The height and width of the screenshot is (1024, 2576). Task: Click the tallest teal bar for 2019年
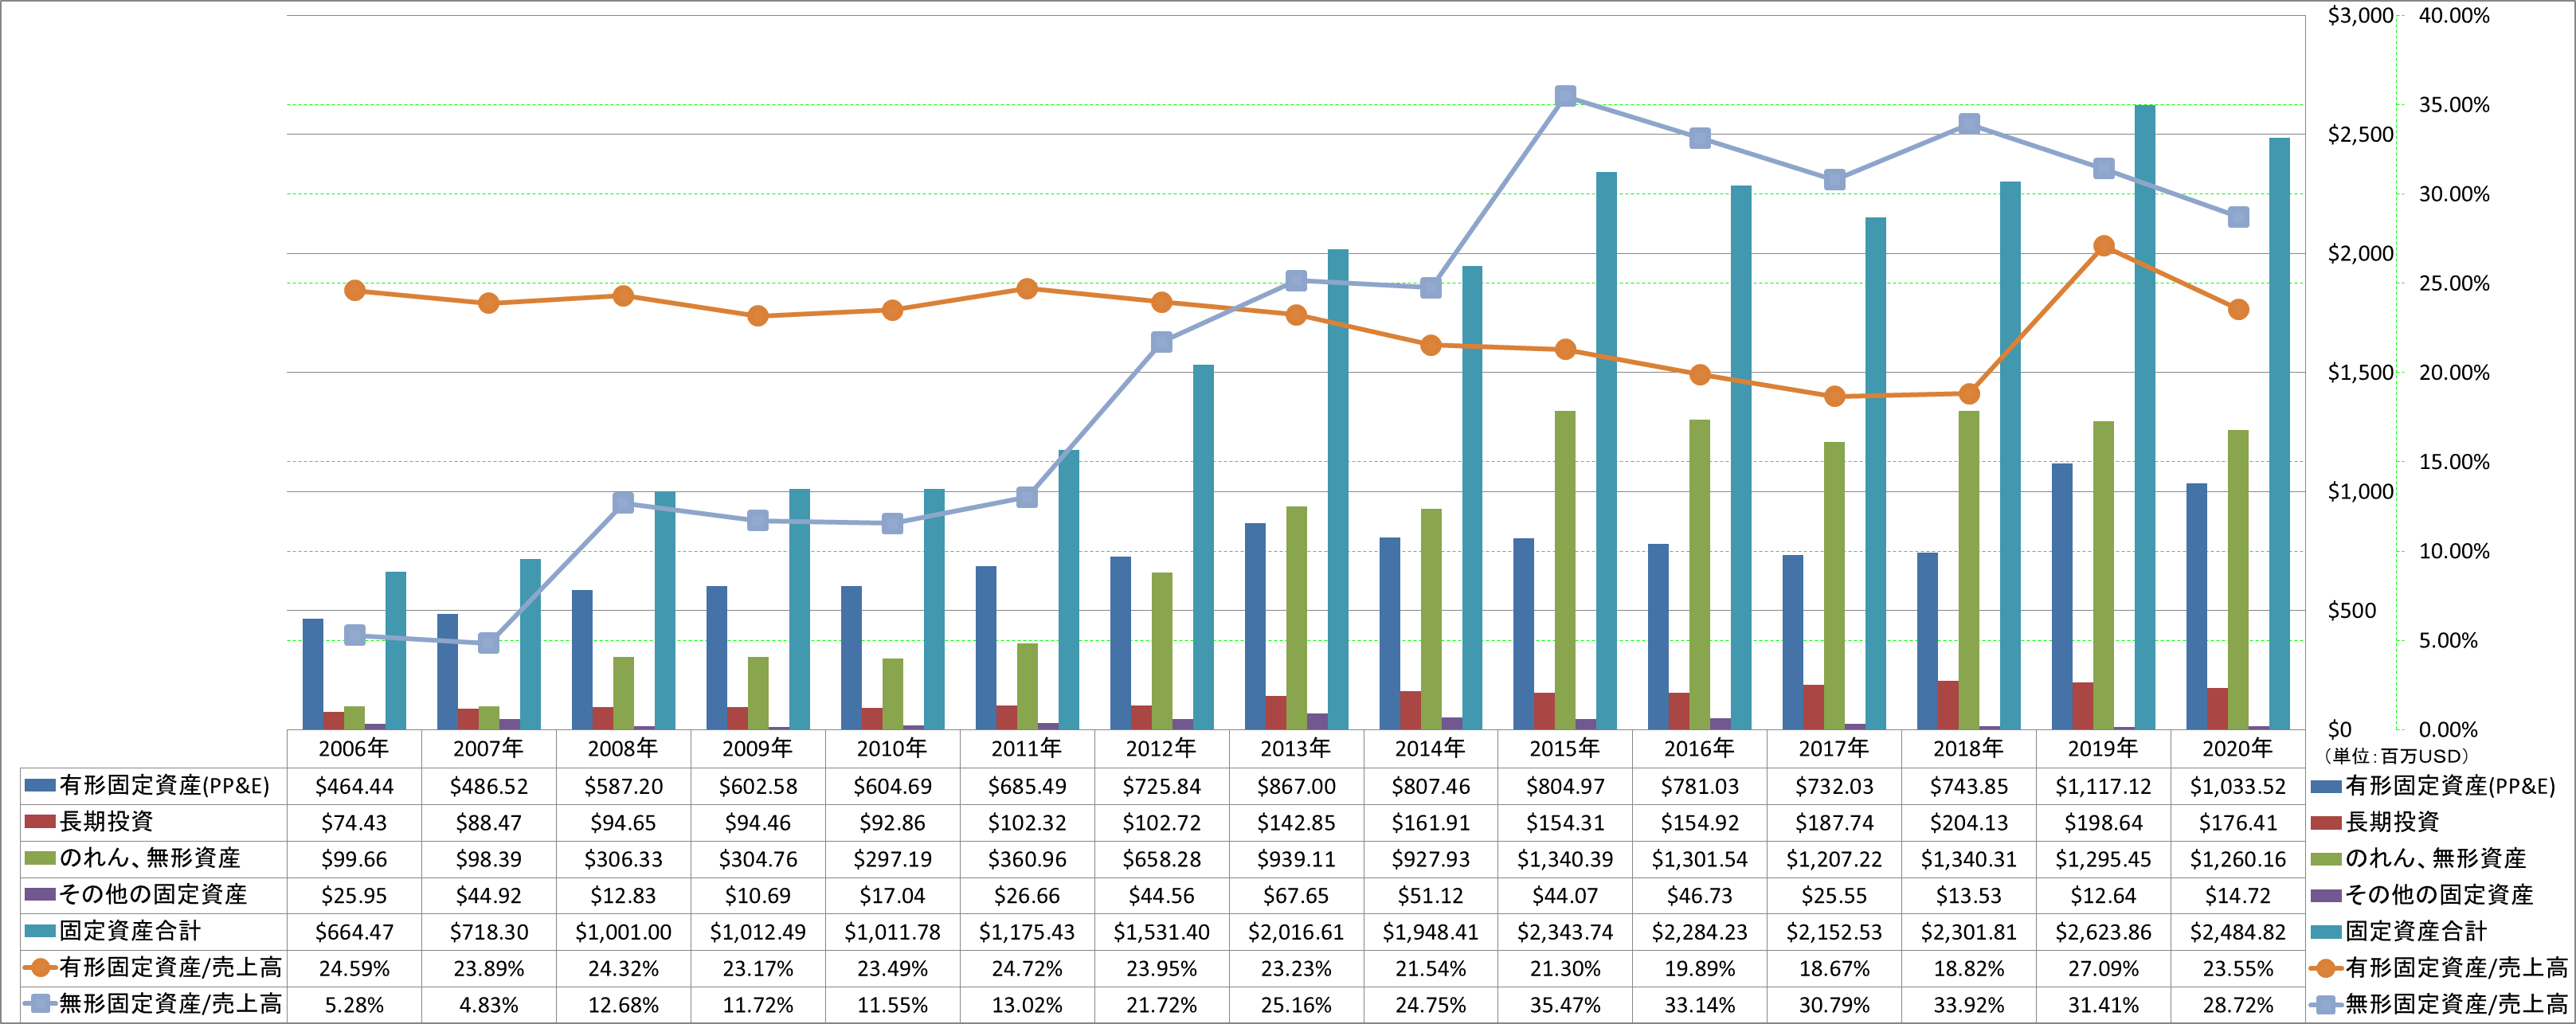point(2144,417)
